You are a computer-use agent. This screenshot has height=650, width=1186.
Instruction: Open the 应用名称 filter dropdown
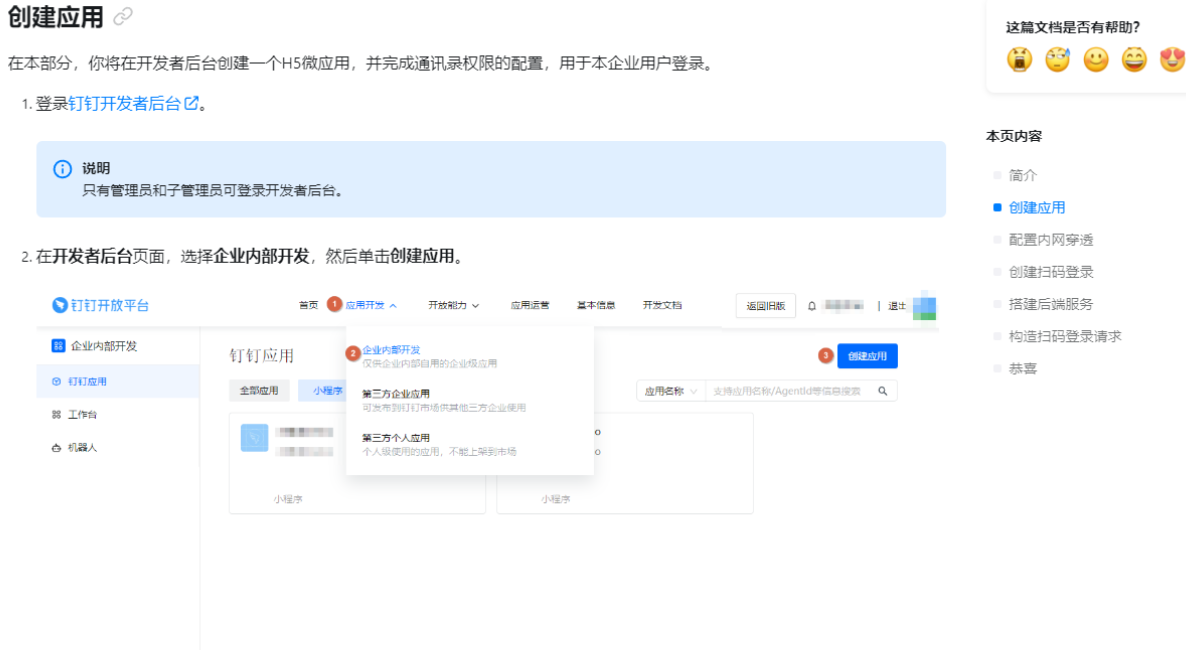tap(670, 391)
